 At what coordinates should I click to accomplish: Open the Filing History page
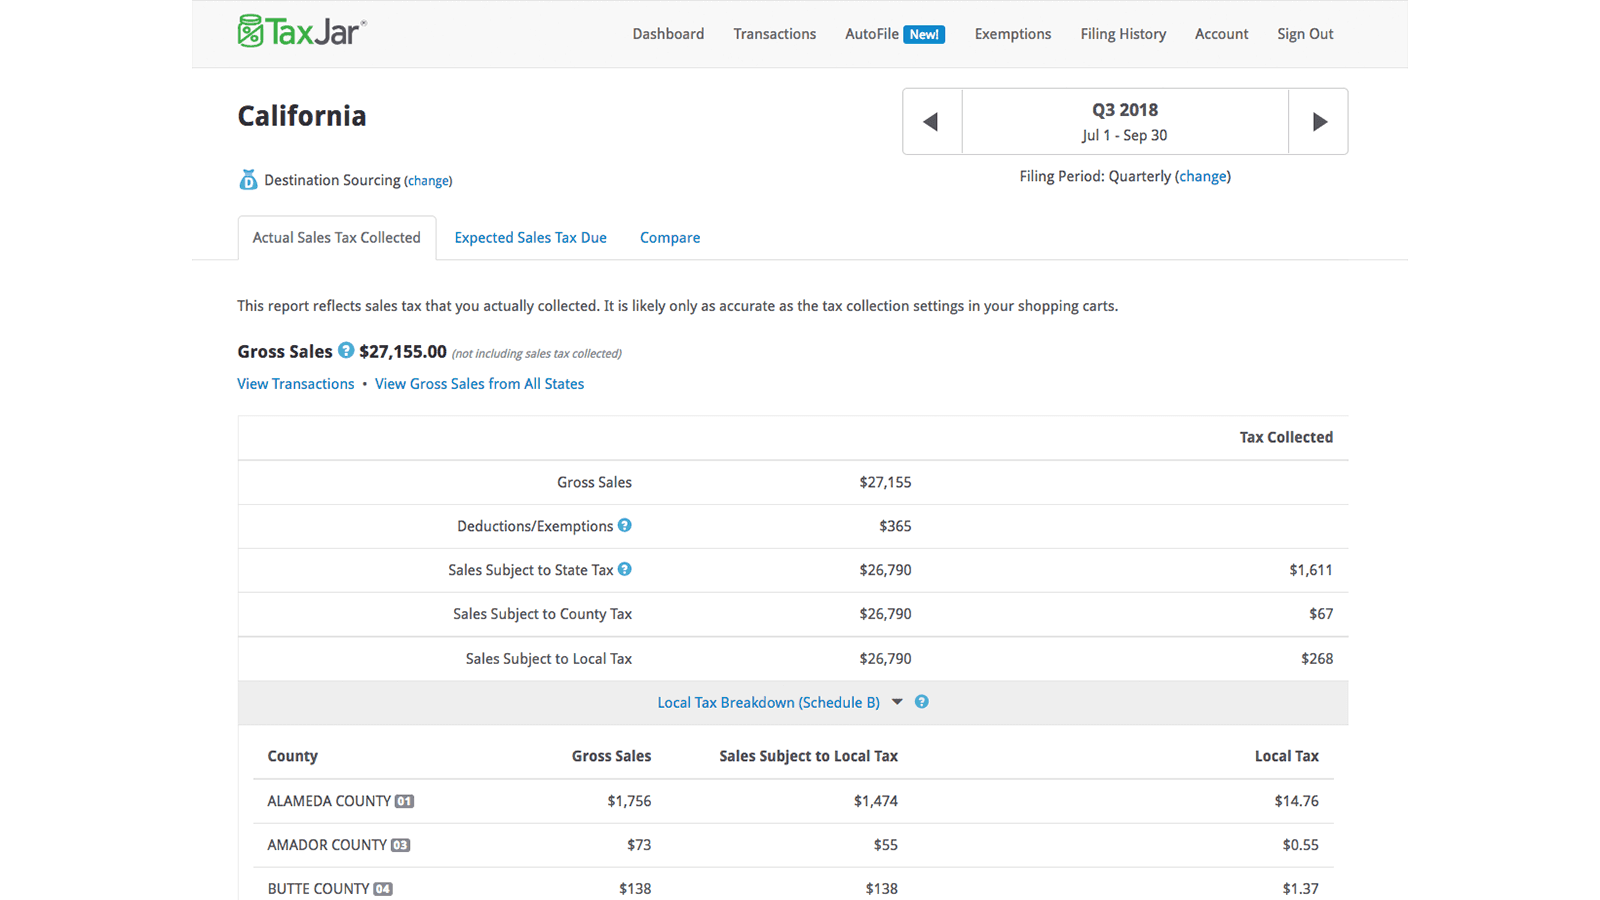(1123, 33)
